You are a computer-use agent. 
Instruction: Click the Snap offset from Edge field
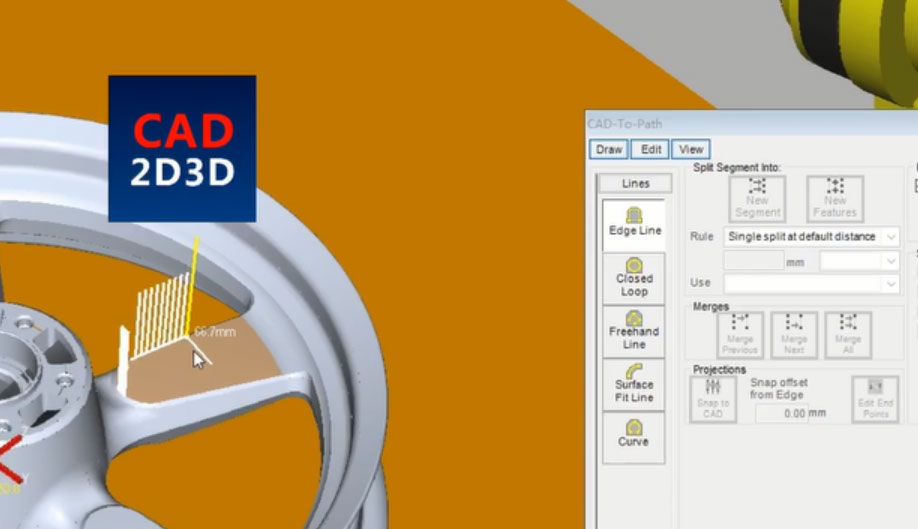782,413
